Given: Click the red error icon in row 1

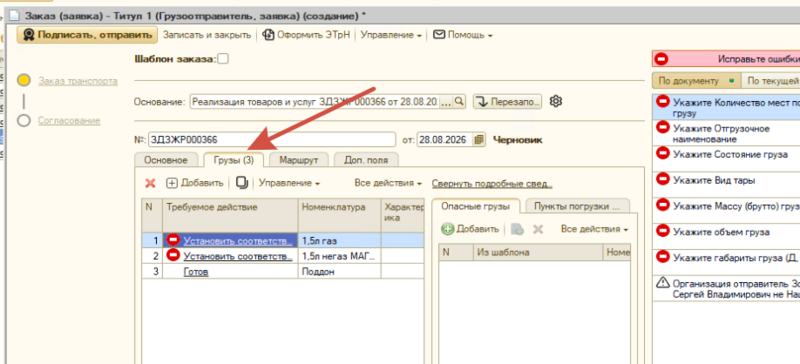Looking at the screenshot, I should 173,239.
